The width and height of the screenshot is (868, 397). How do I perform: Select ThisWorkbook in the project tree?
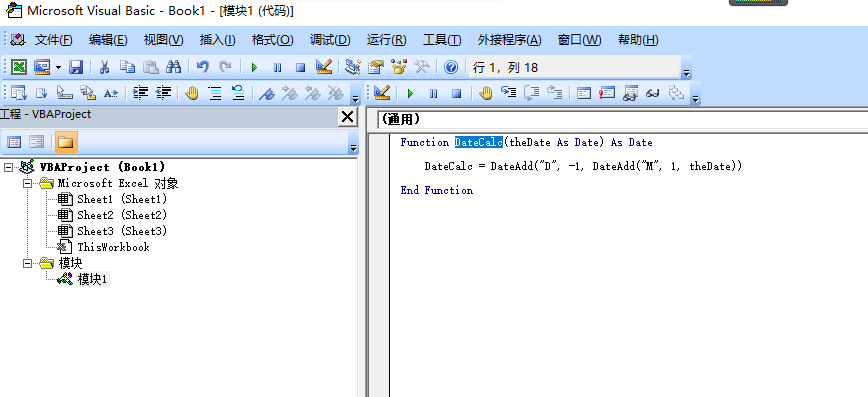(113, 247)
